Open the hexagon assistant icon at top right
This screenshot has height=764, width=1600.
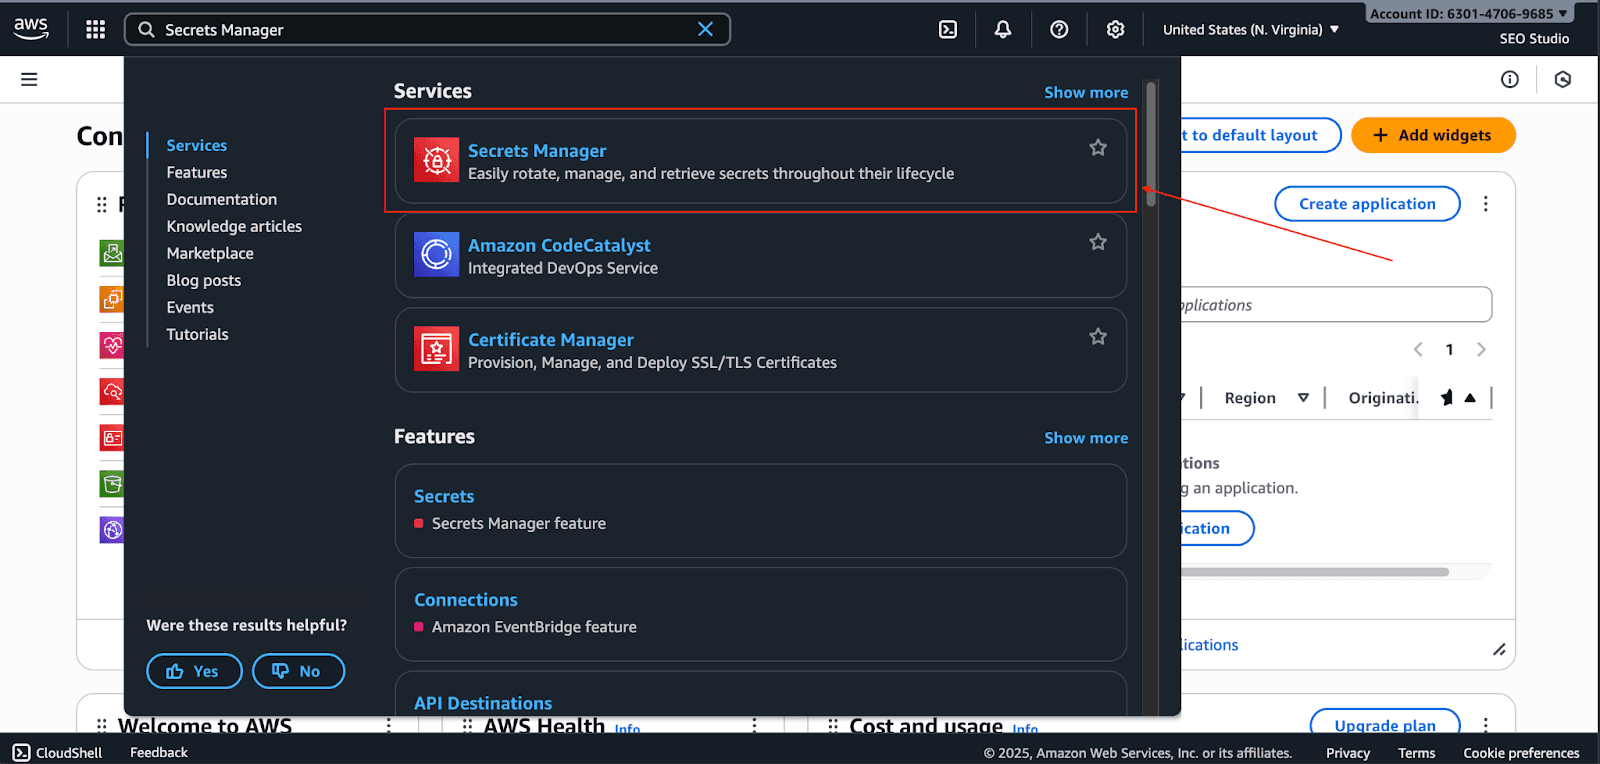[x=1563, y=79]
